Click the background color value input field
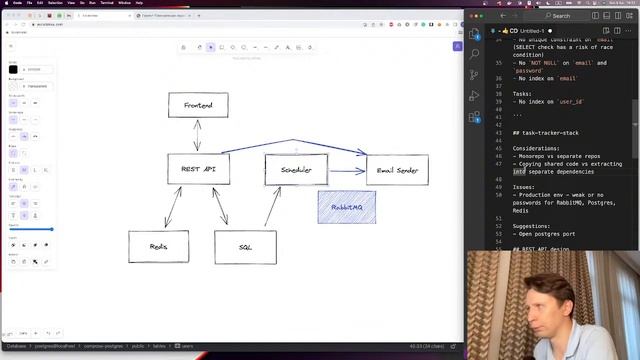640x360 pixels. point(37,86)
